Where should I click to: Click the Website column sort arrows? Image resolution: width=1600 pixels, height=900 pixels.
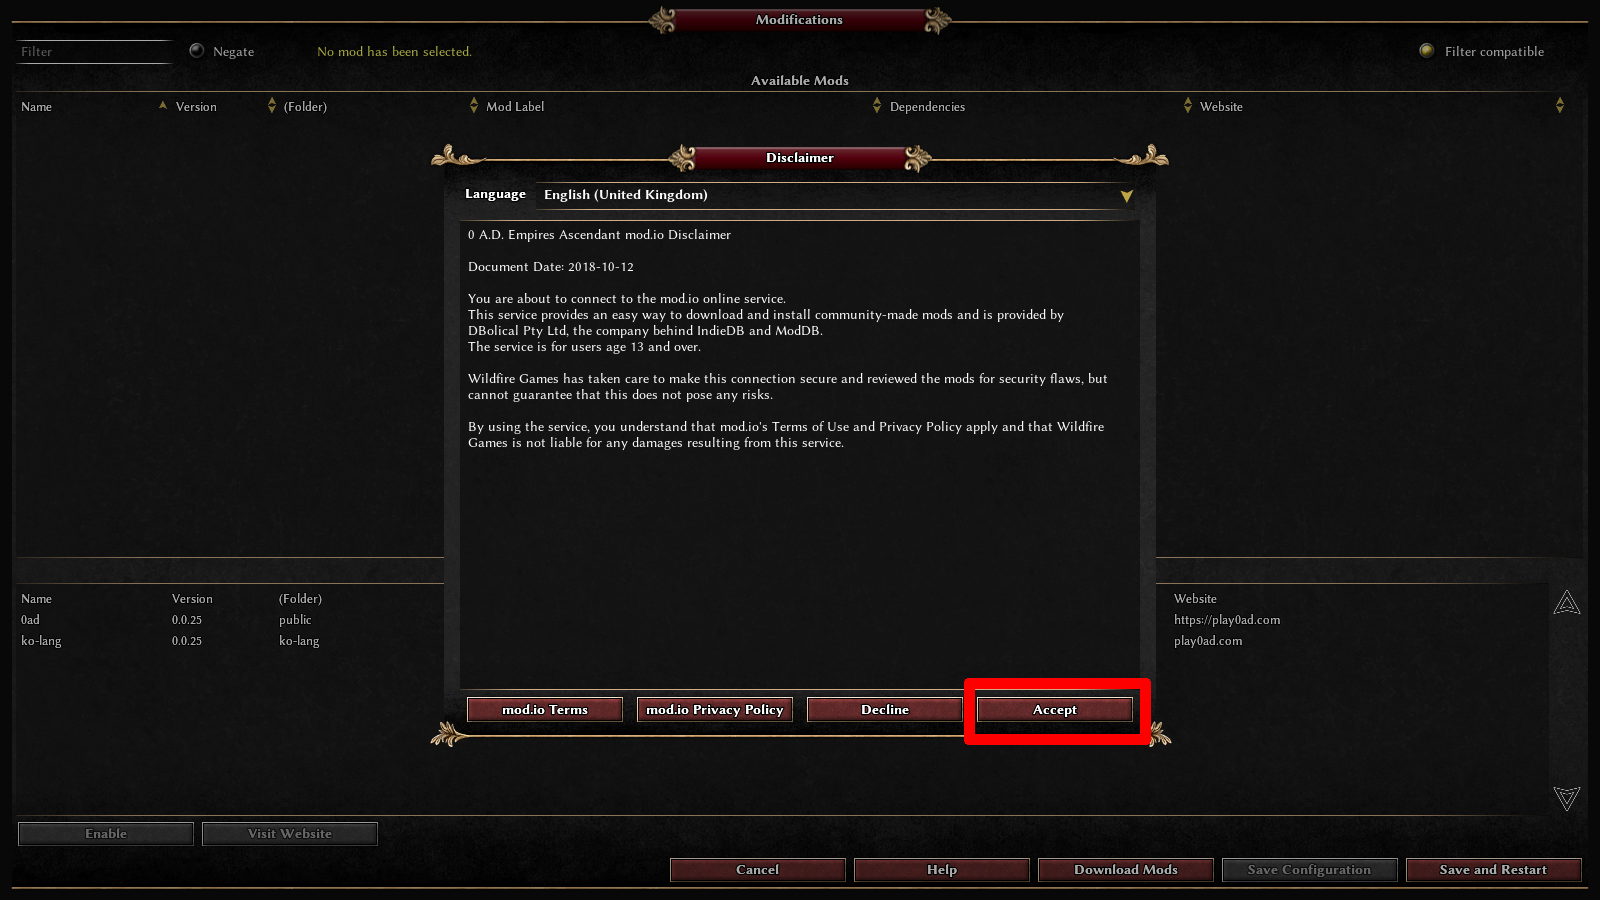pyautogui.click(x=1560, y=105)
